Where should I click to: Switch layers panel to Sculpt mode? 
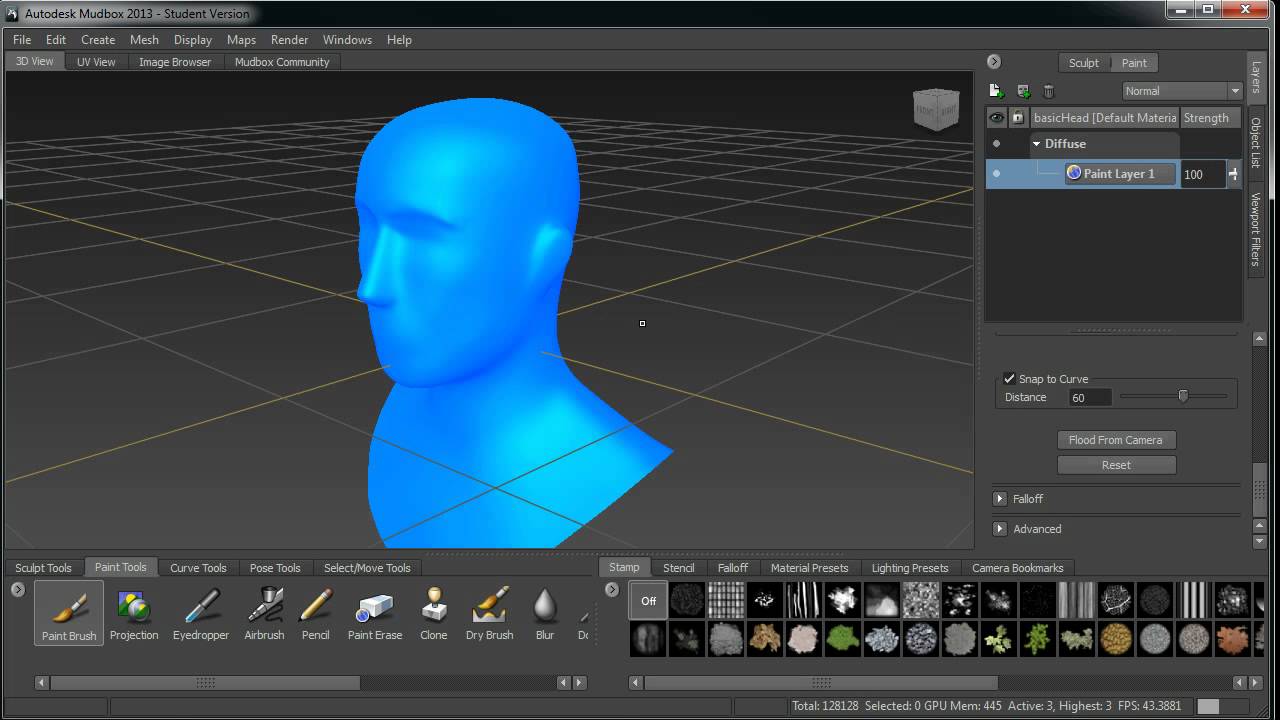pos(1084,63)
